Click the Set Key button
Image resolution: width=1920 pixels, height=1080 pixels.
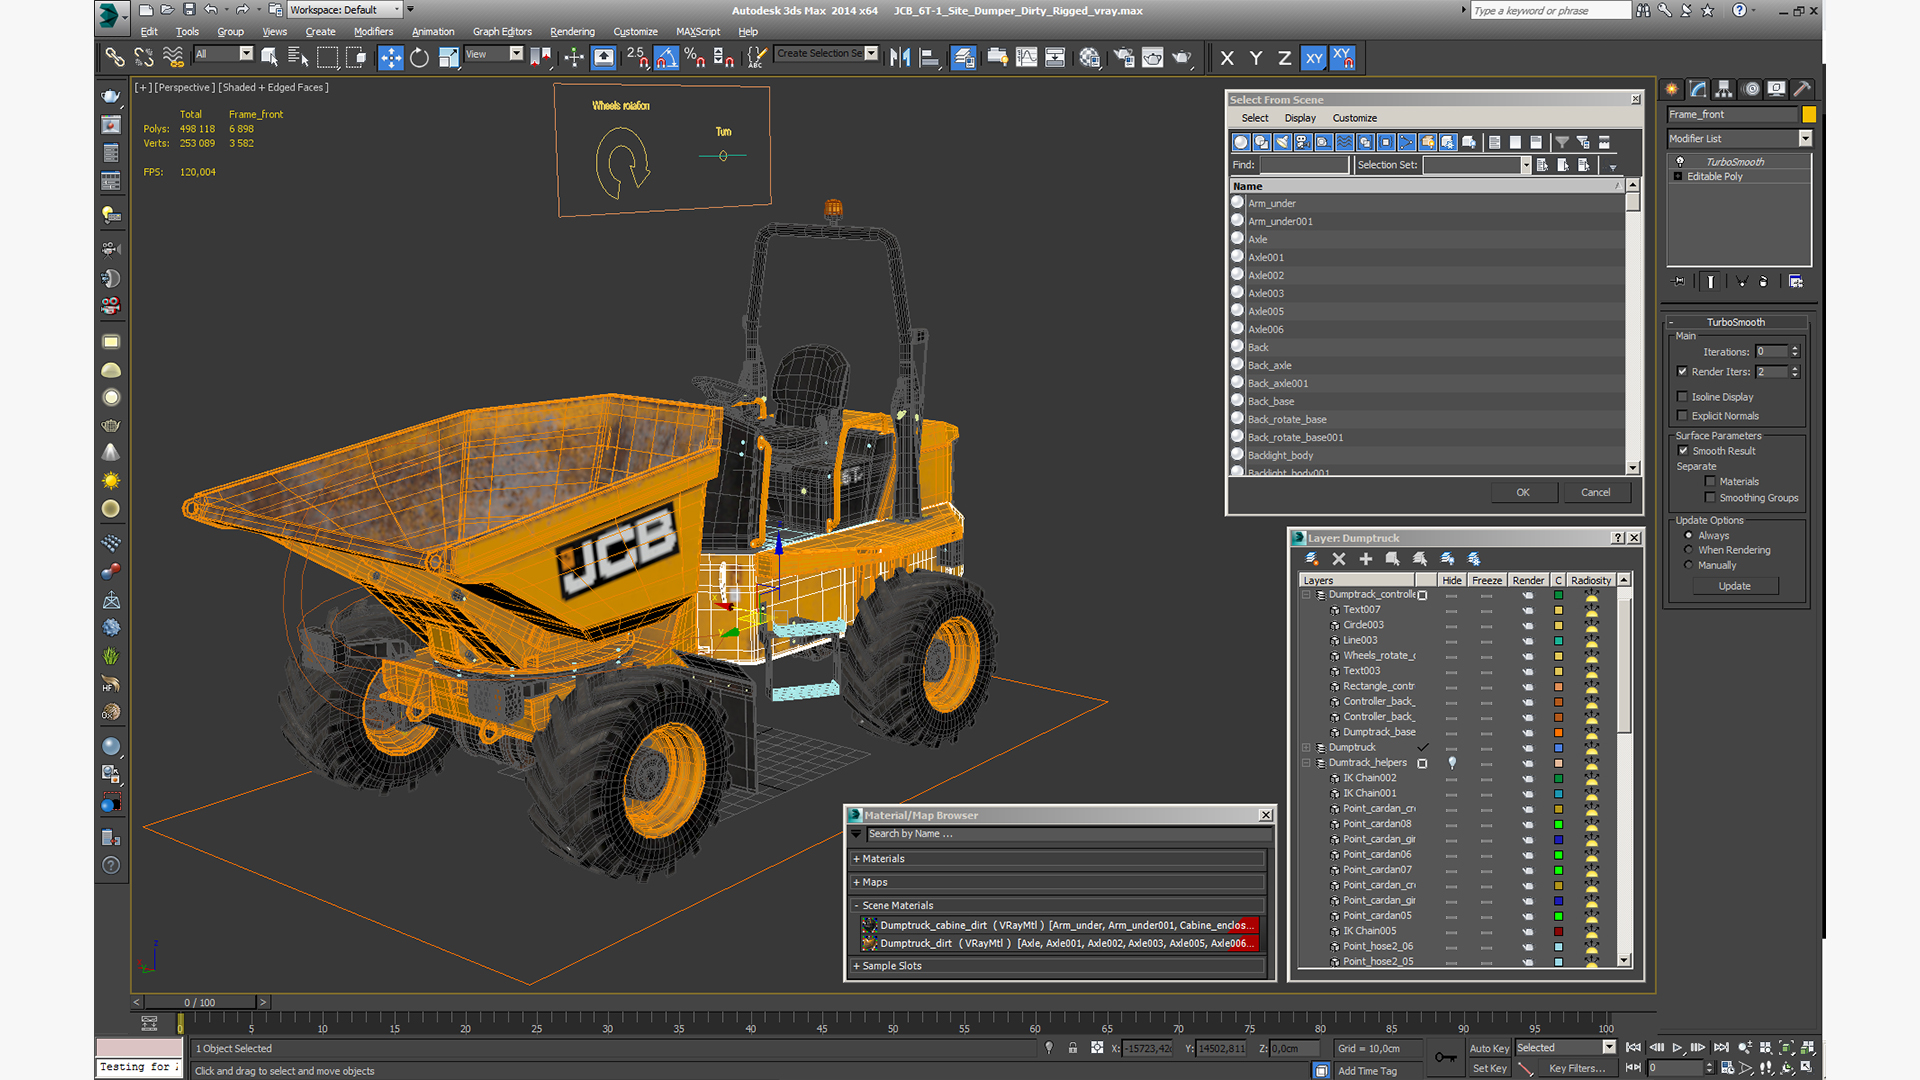(x=1488, y=1068)
